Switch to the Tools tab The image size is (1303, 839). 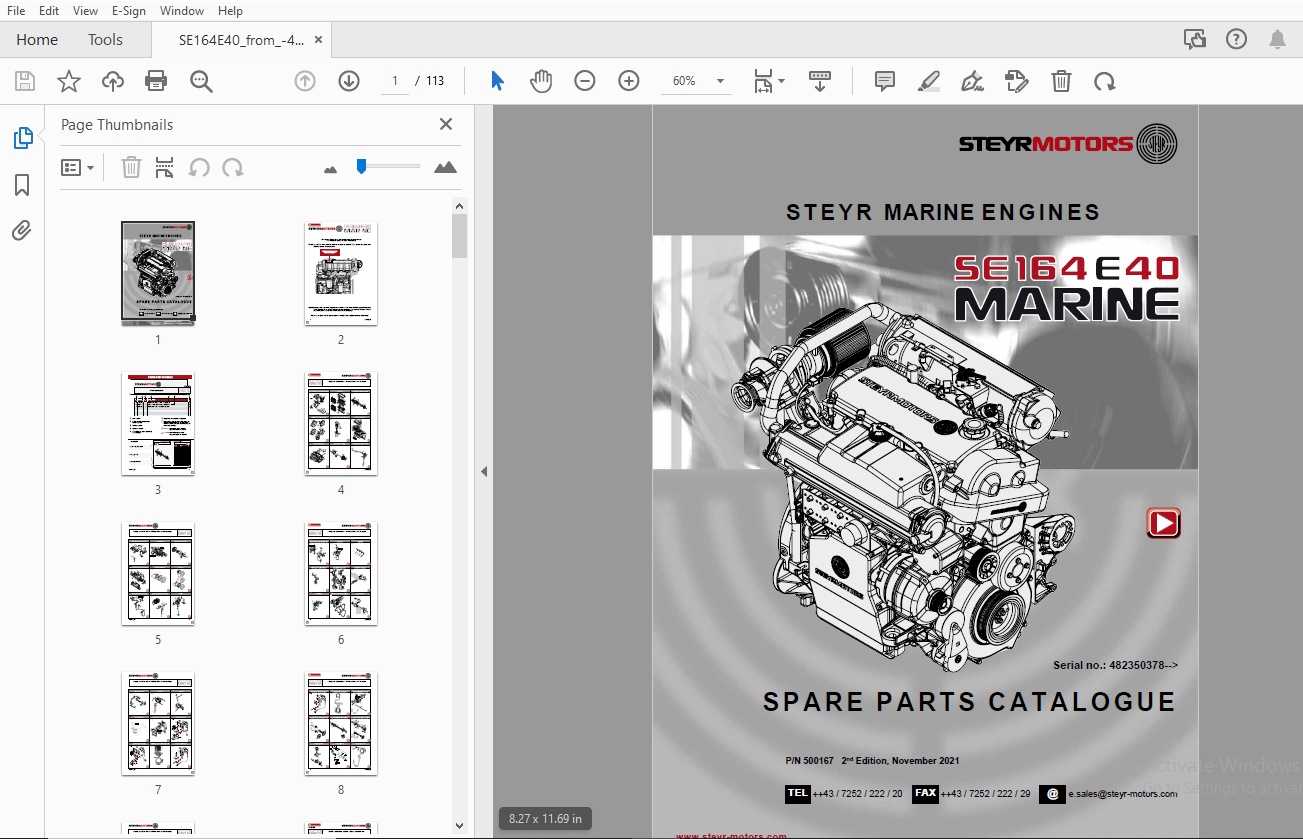(x=105, y=40)
